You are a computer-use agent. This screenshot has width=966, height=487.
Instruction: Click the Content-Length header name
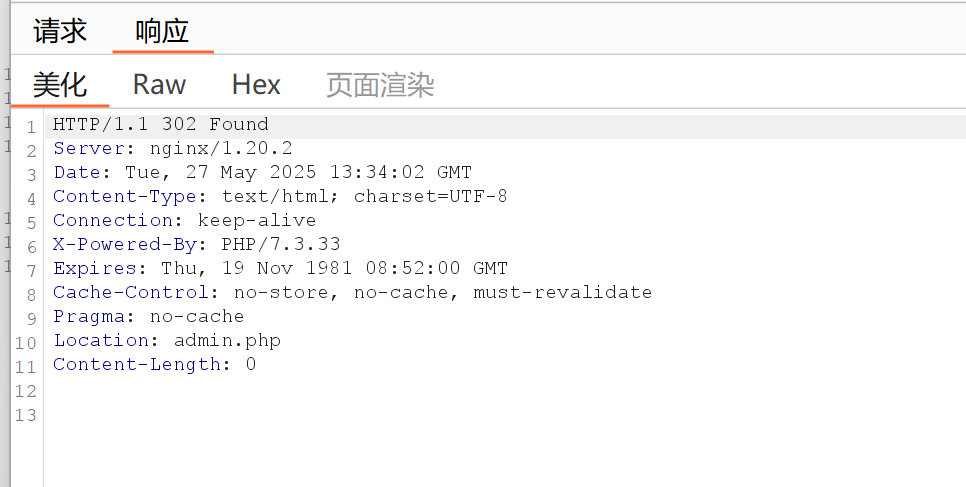click(137, 365)
